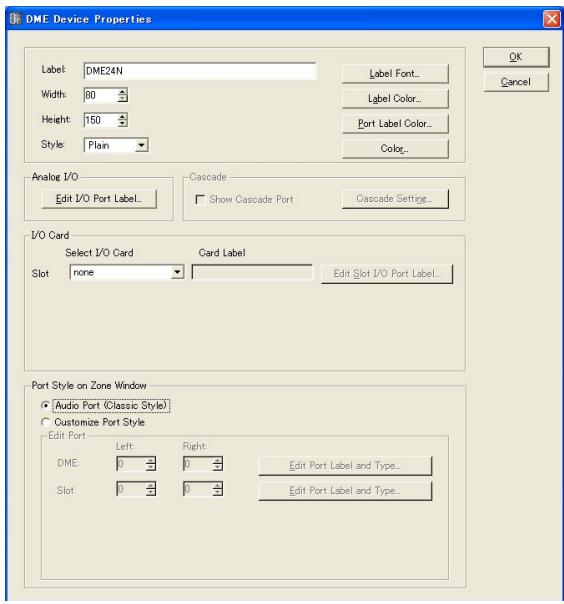Screen dimensions: 564x604
Task: Increment DME Right port spinner up arrow
Action: [x=218, y=460]
